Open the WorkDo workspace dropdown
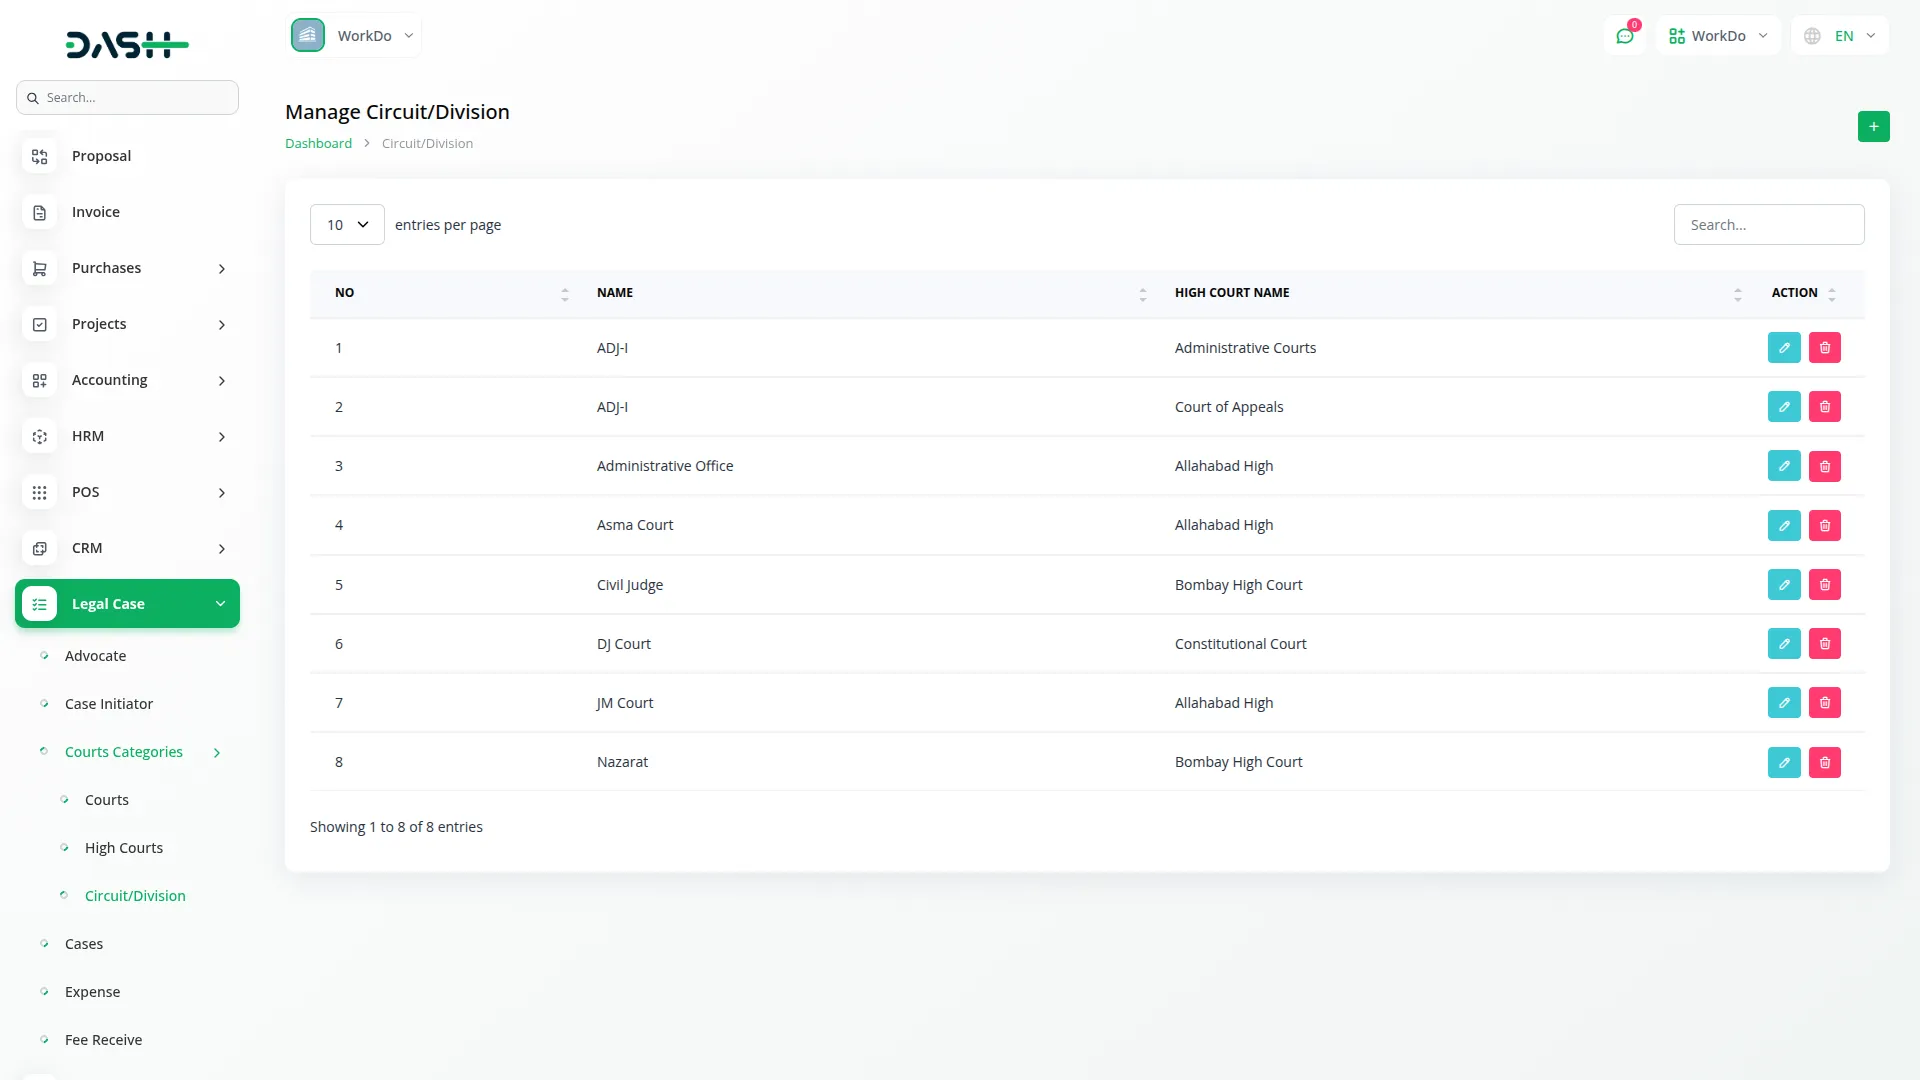The width and height of the screenshot is (1920, 1080). coord(354,35)
